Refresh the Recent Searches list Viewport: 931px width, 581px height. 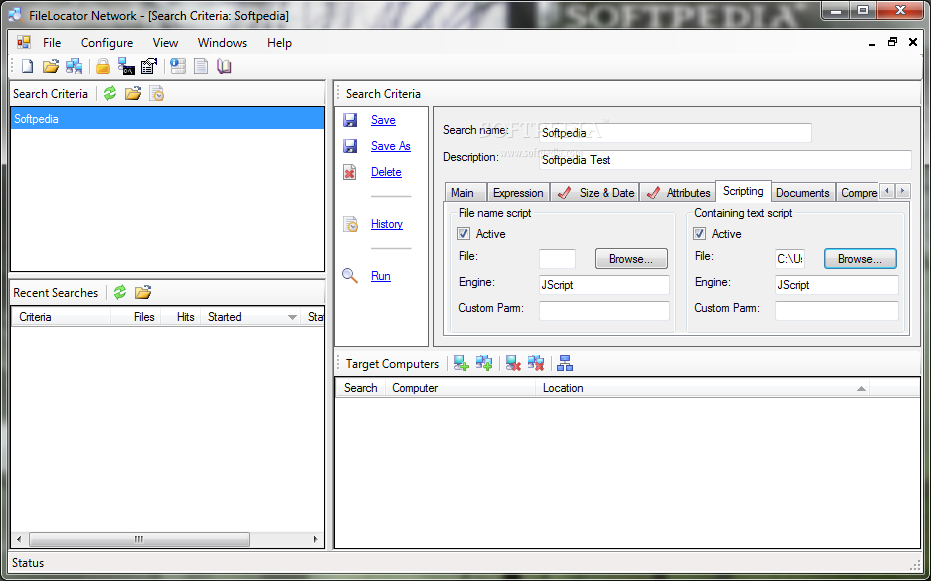(x=120, y=292)
